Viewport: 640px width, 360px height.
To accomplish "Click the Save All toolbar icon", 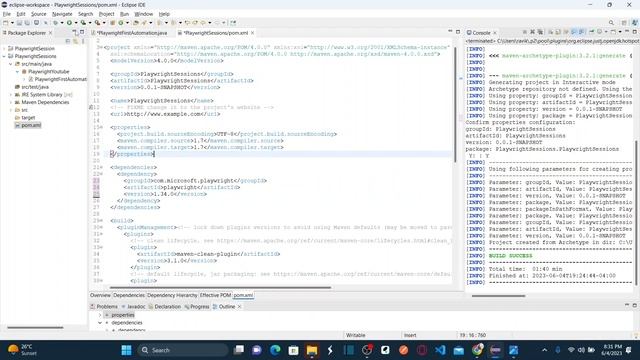I will tap(27, 23).
